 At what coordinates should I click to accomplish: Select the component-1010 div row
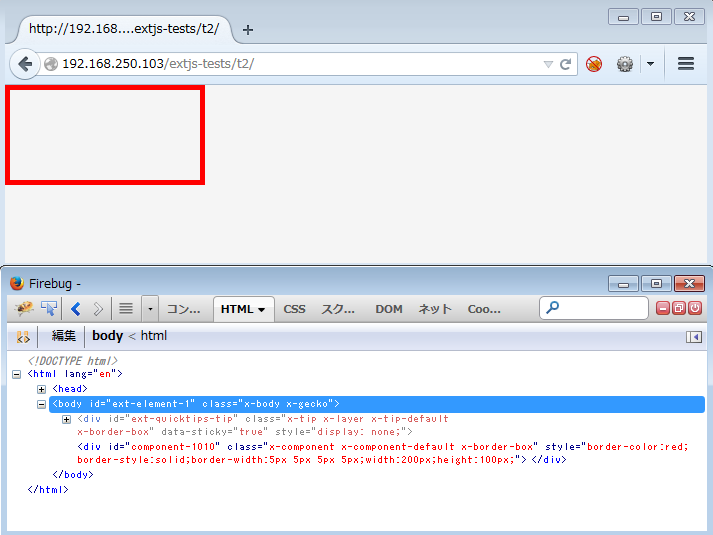pos(383,453)
